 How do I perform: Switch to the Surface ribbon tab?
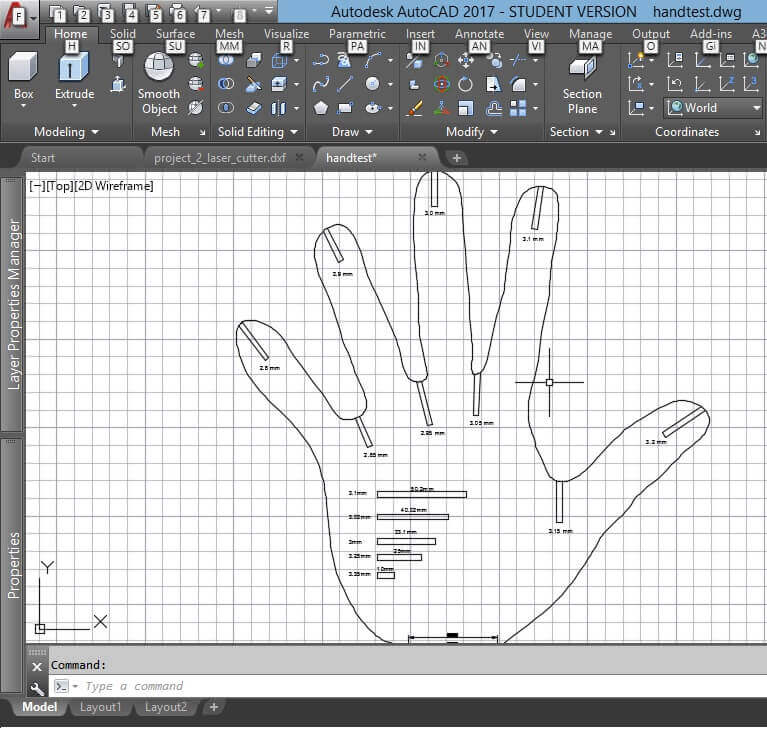175,34
